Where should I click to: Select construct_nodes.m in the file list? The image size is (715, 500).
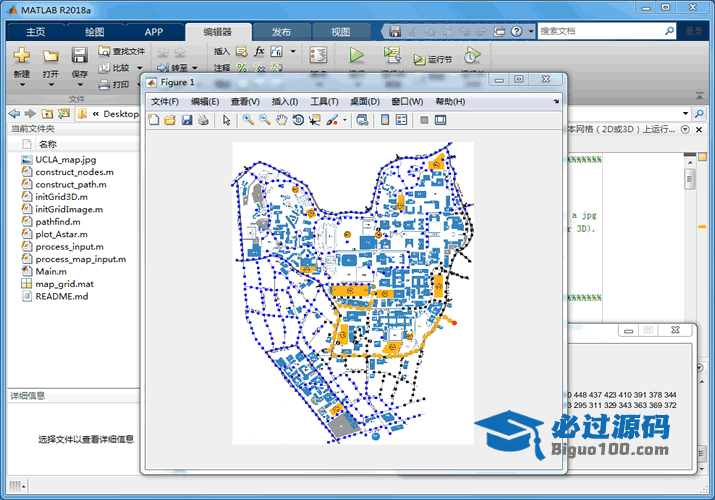74,172
